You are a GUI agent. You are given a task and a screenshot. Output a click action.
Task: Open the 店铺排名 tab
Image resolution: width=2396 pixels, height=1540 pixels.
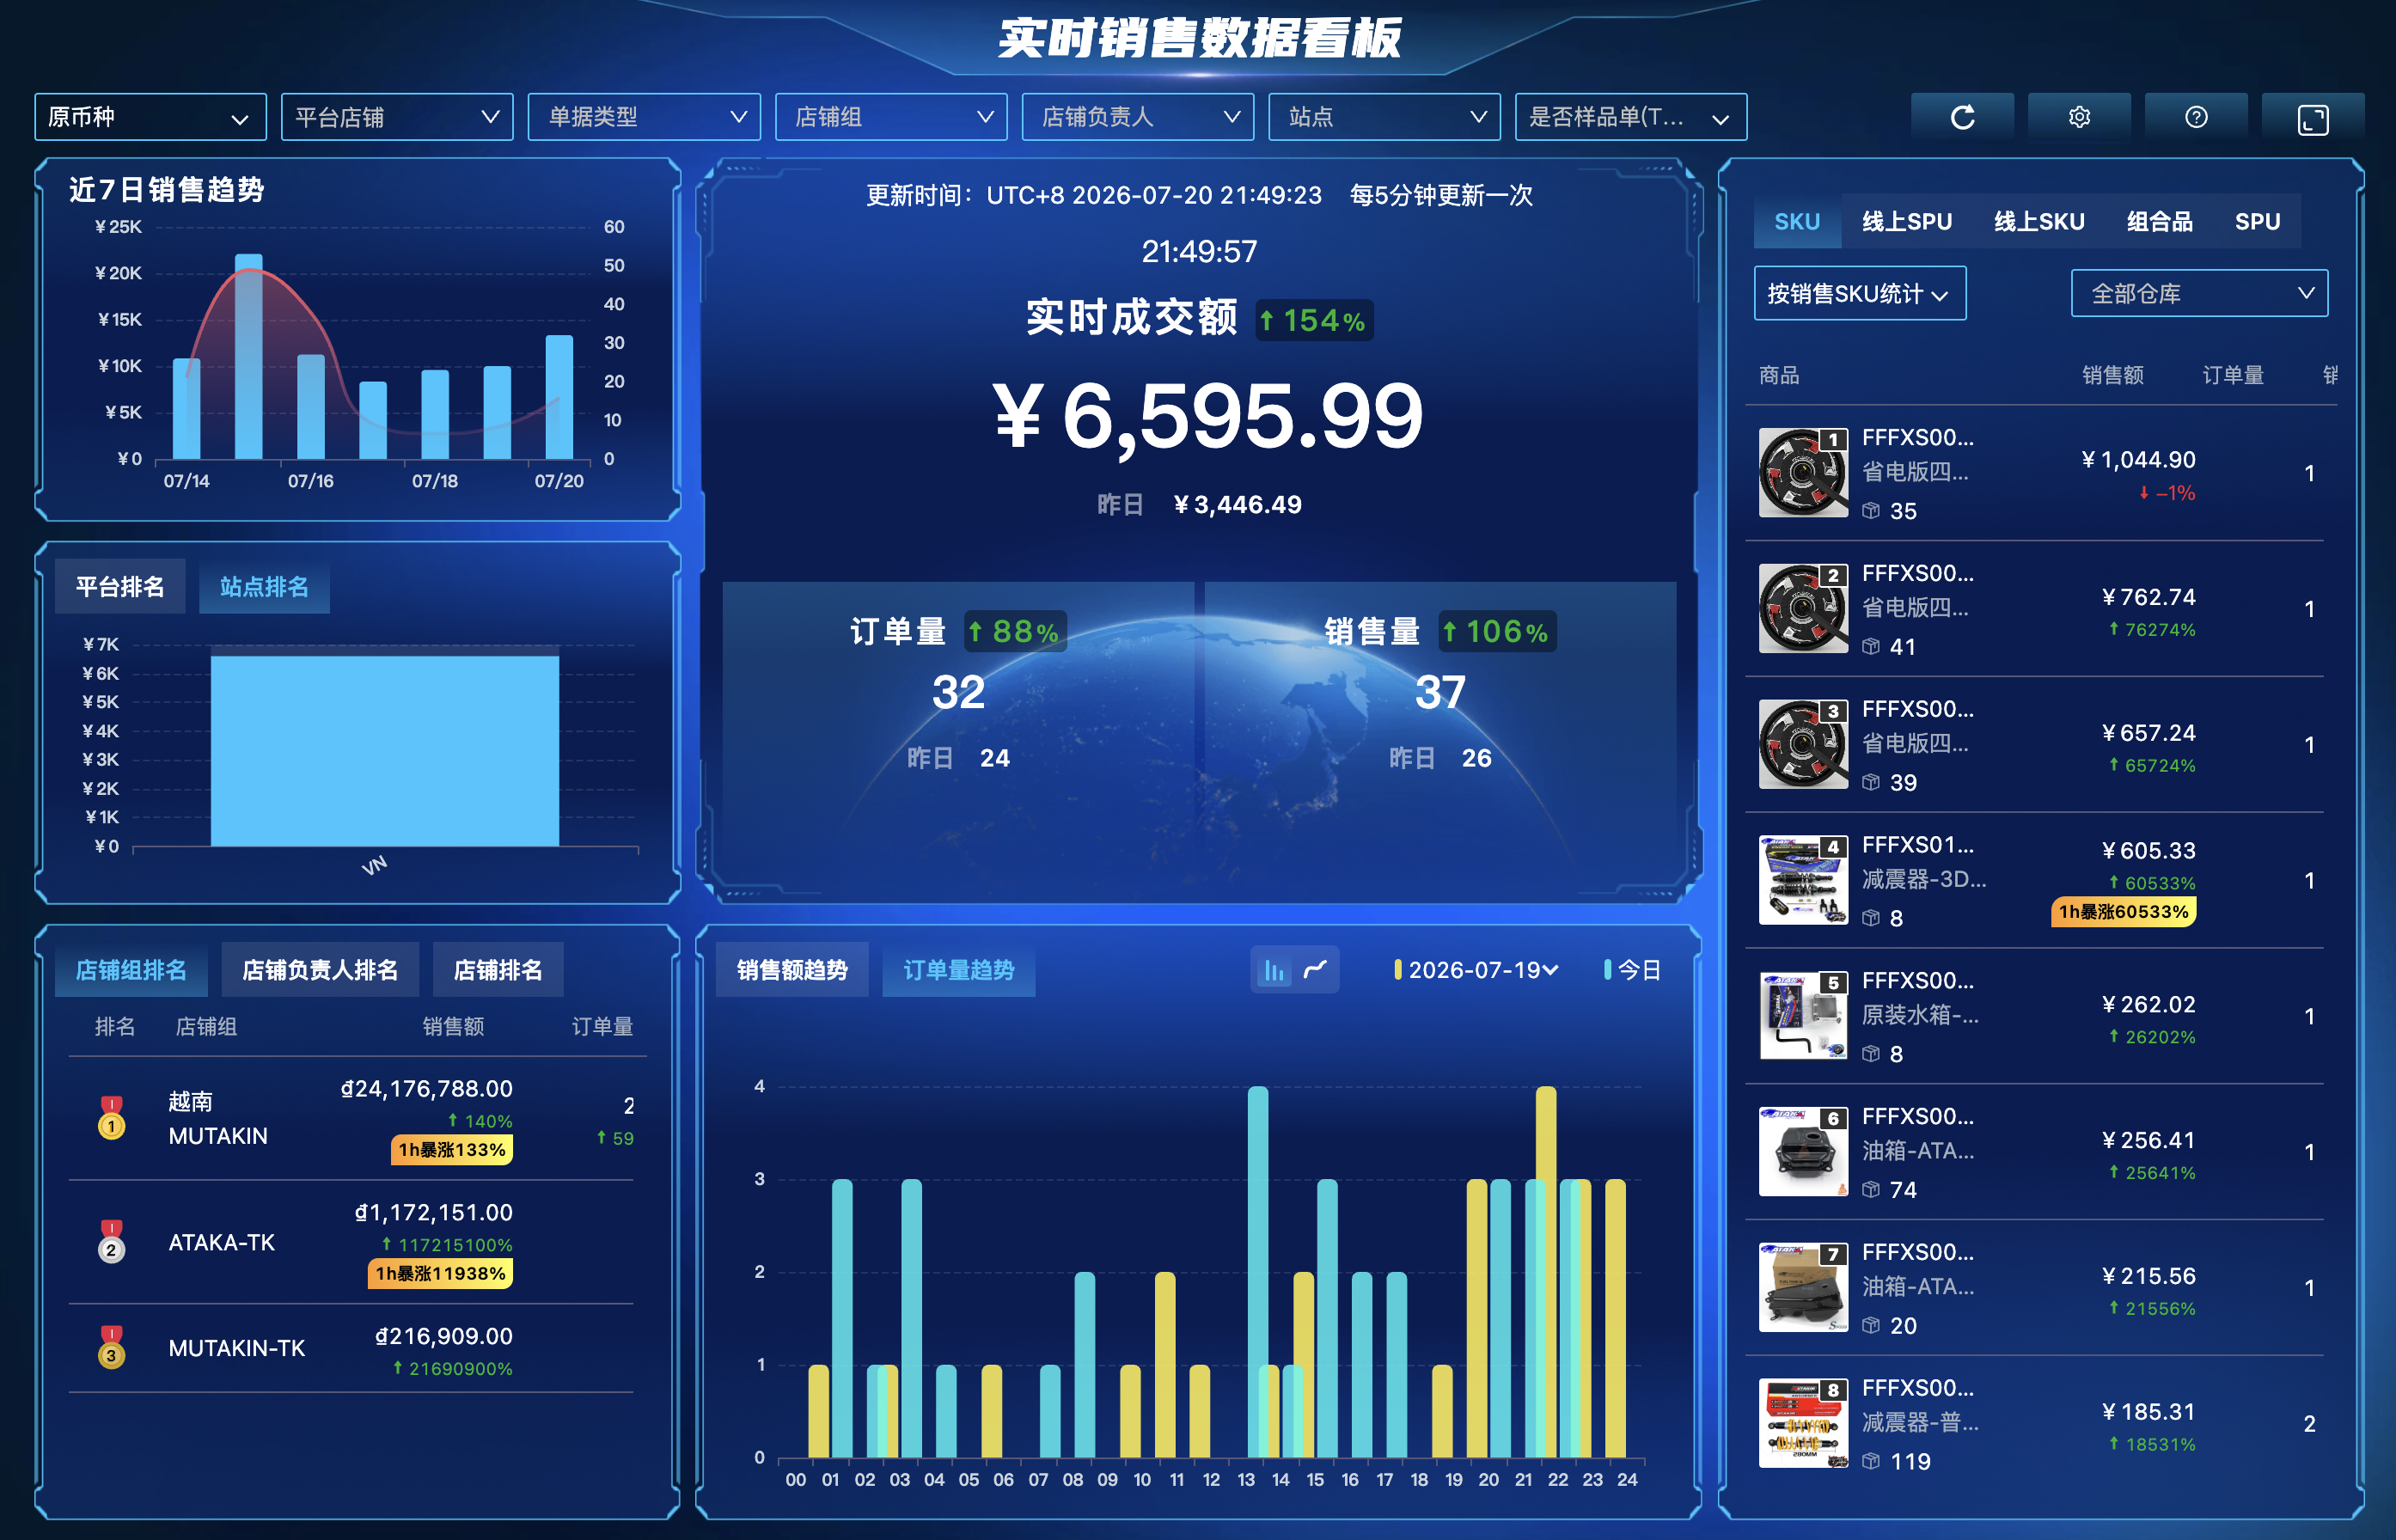(x=498, y=969)
